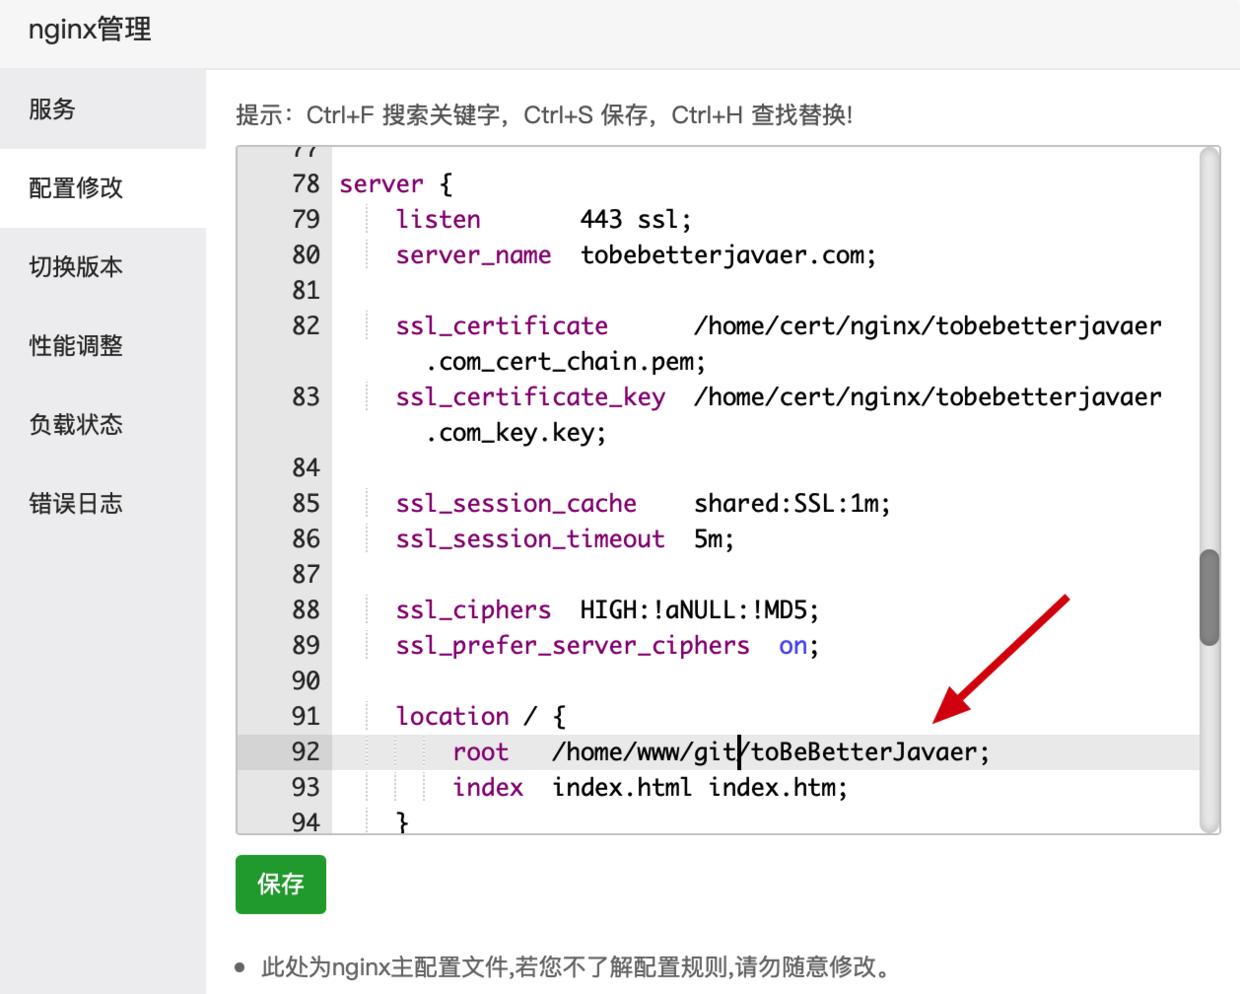
Task: Place cursor on the listen 443 ssl line
Action: (540, 220)
